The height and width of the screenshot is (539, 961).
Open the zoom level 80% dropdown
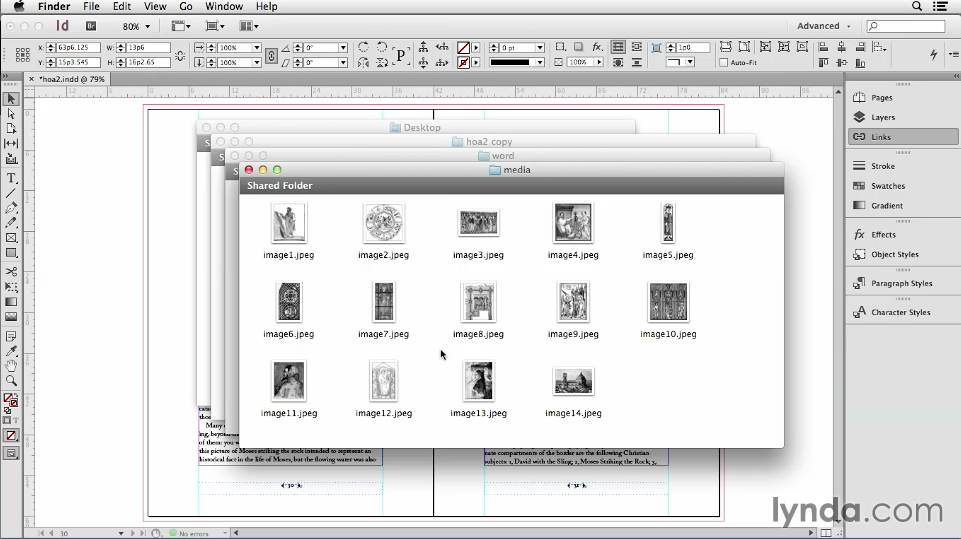tap(148, 26)
